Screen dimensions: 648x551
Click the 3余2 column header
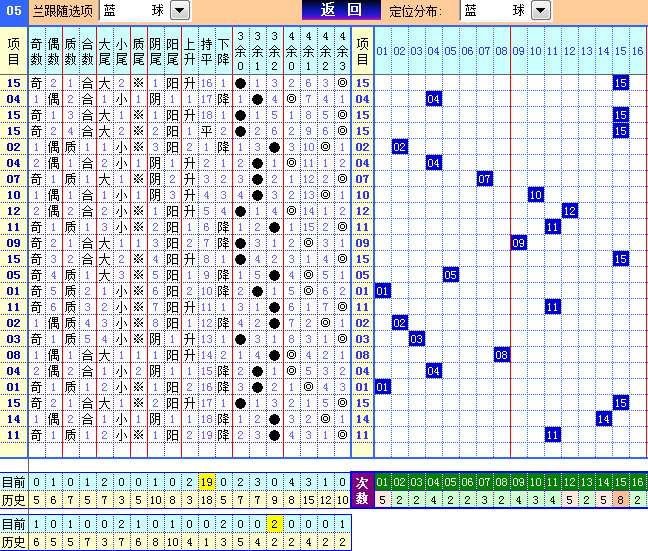274,51
